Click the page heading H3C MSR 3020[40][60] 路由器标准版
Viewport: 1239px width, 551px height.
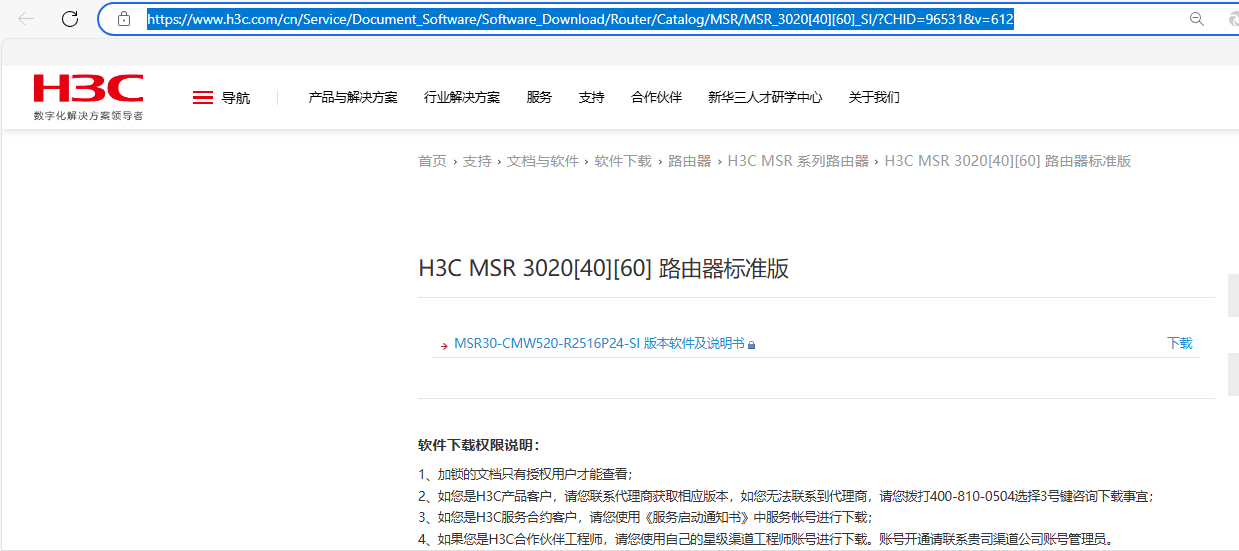tap(603, 269)
